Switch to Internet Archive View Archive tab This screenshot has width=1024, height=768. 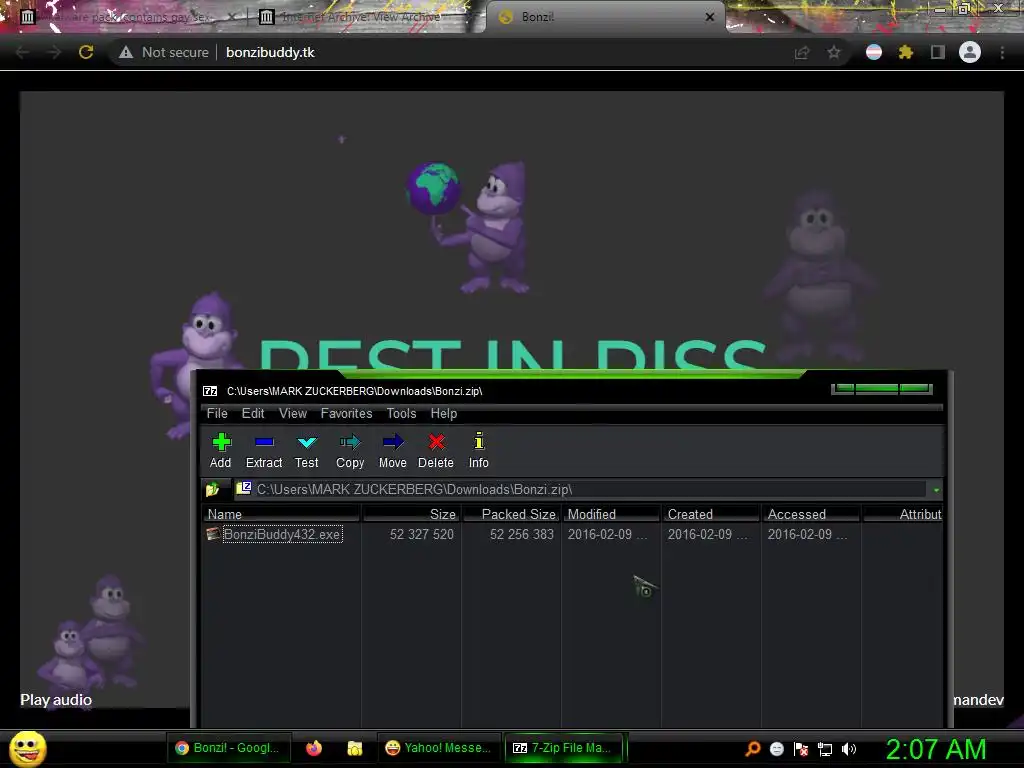[x=360, y=17]
